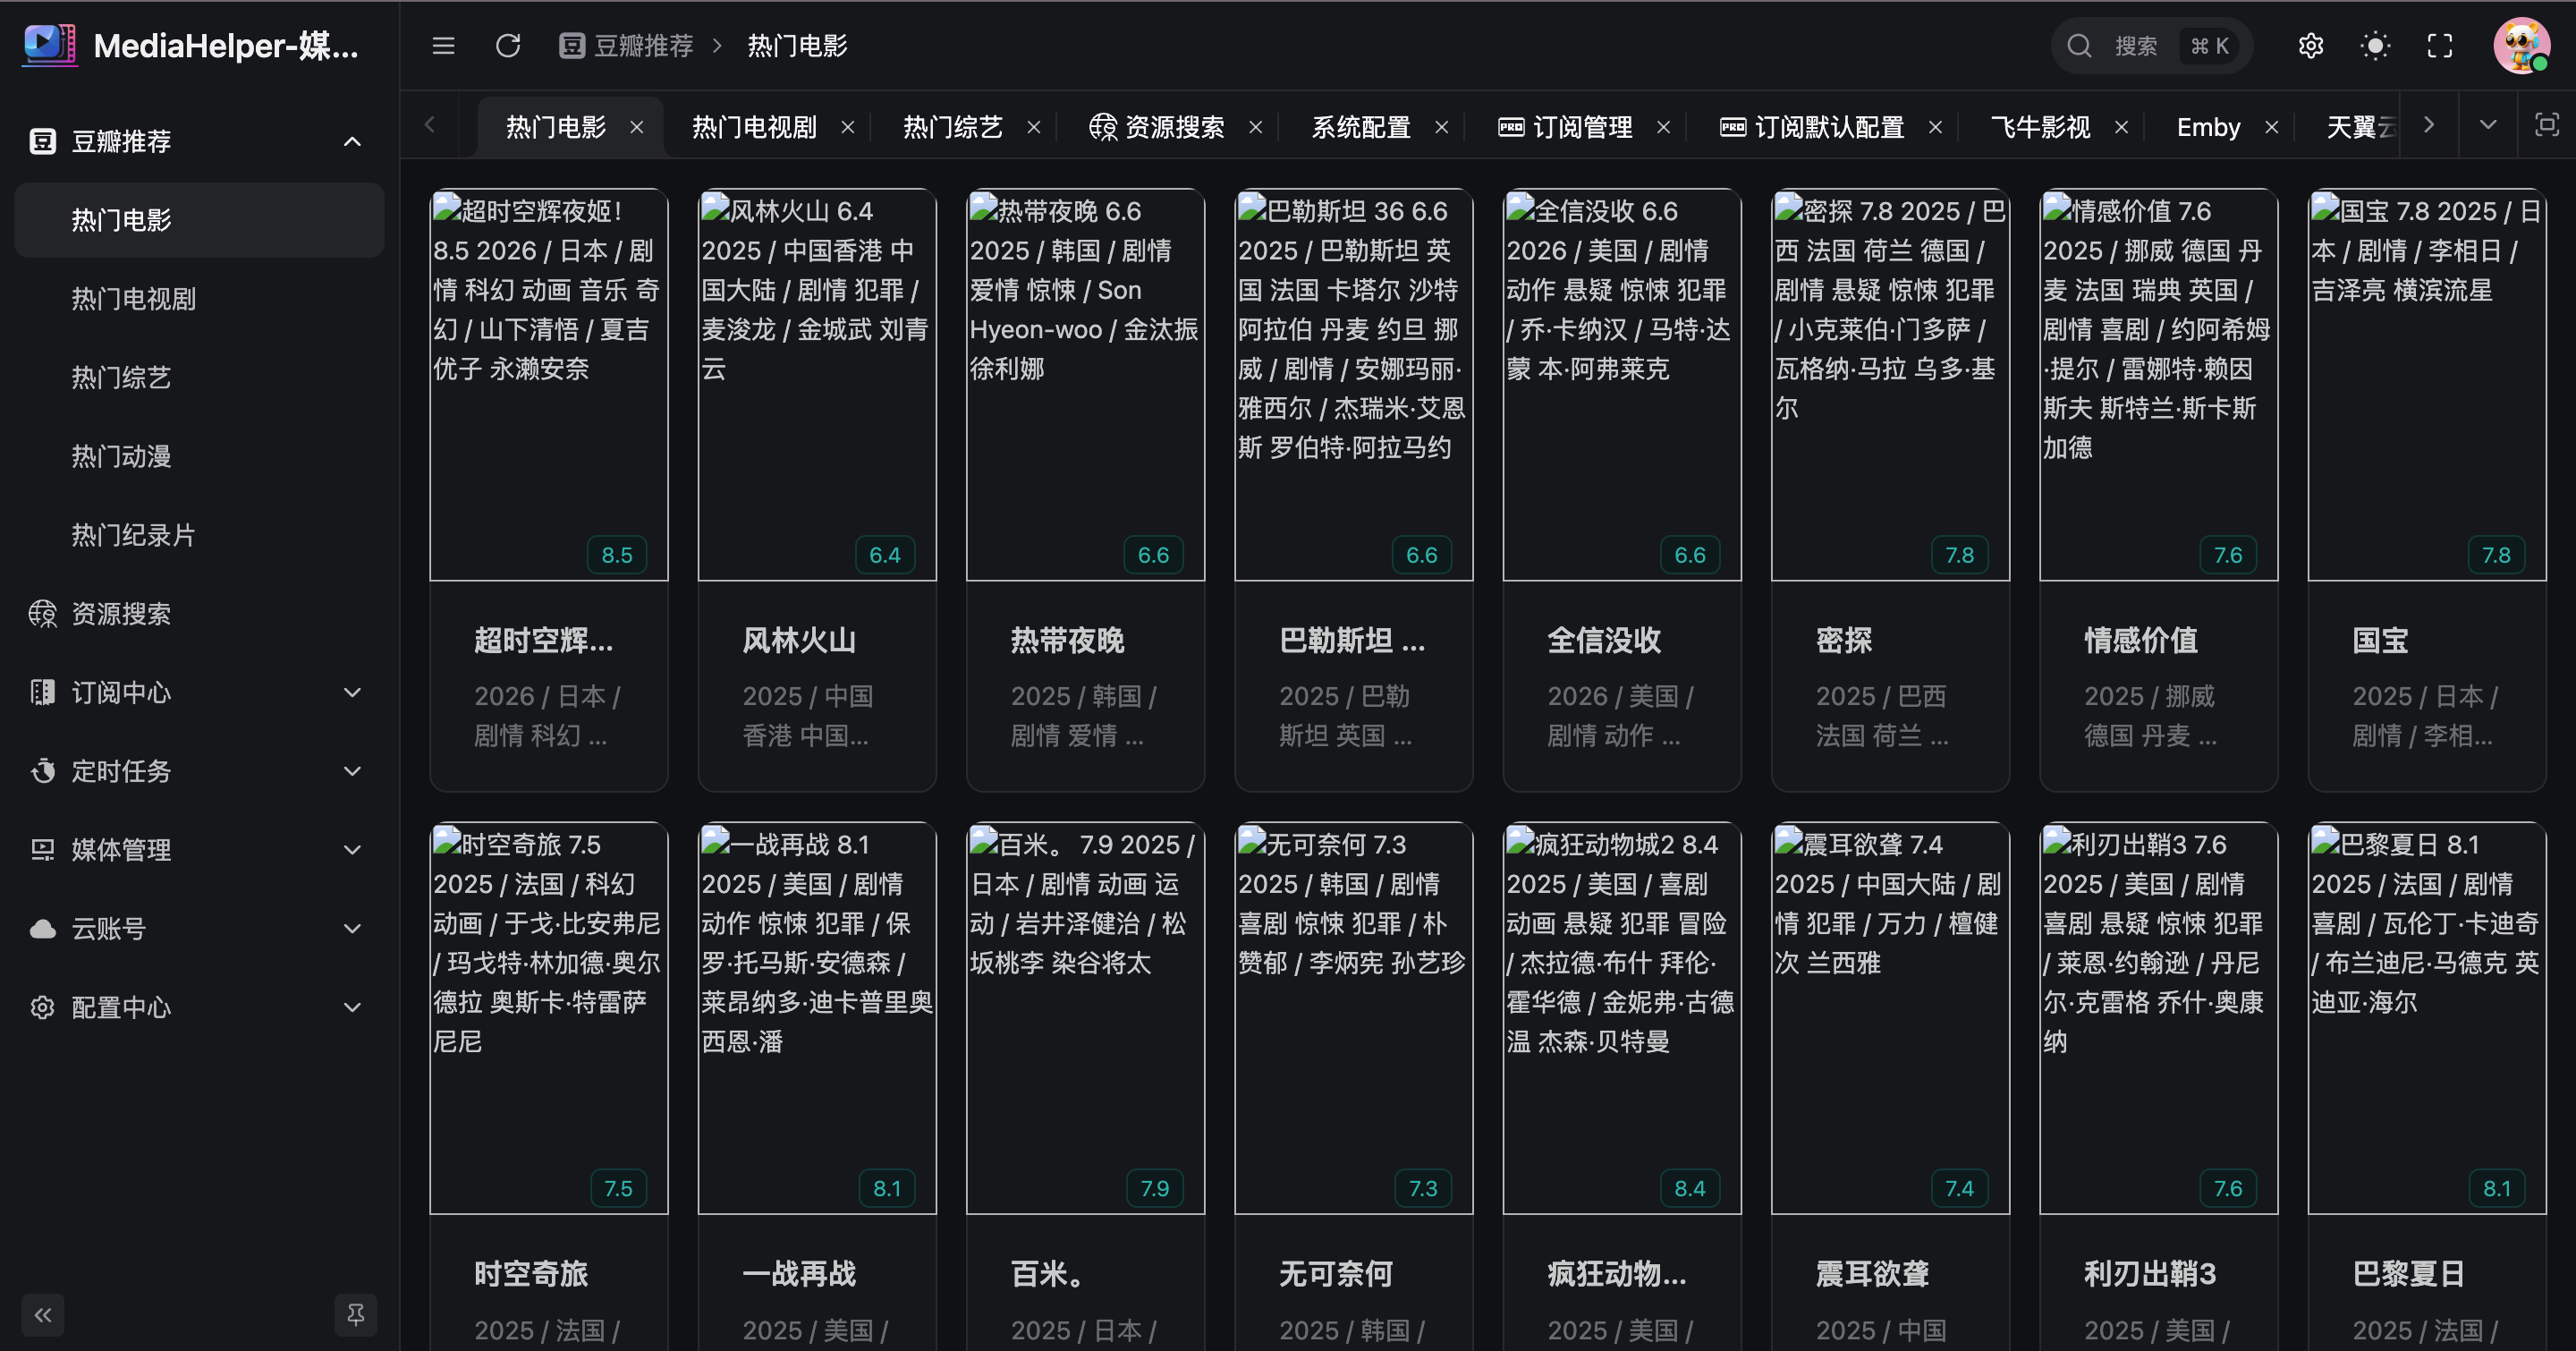Open the settings gear icon in header
Image resolution: width=2576 pixels, height=1351 pixels.
(x=2310, y=46)
